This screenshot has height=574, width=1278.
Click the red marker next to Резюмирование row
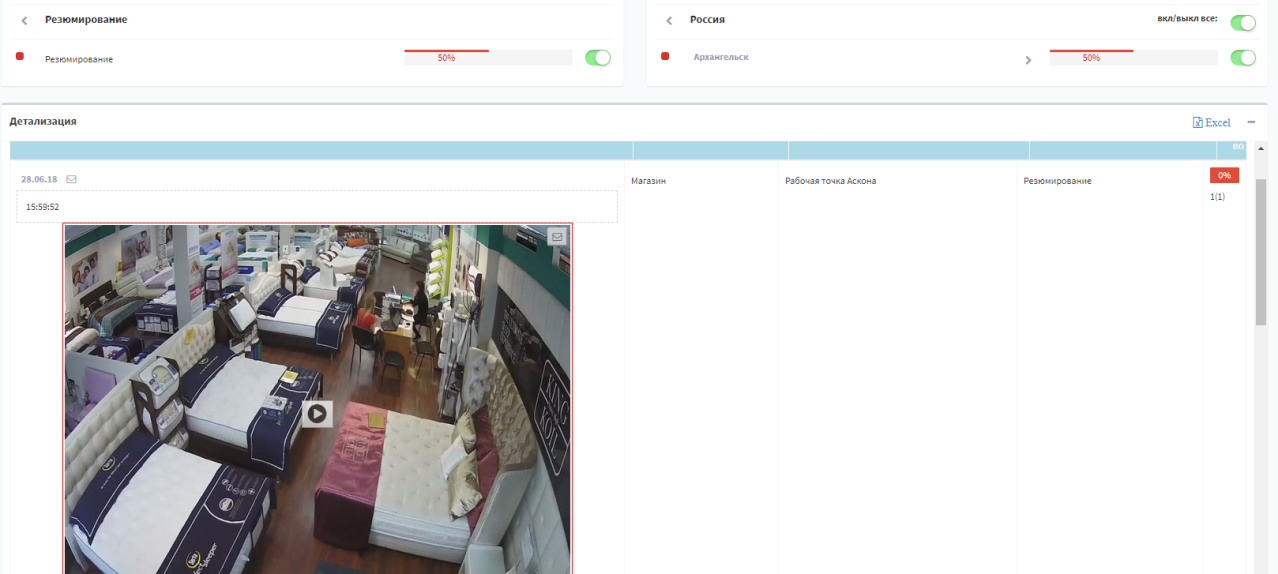pos(20,56)
